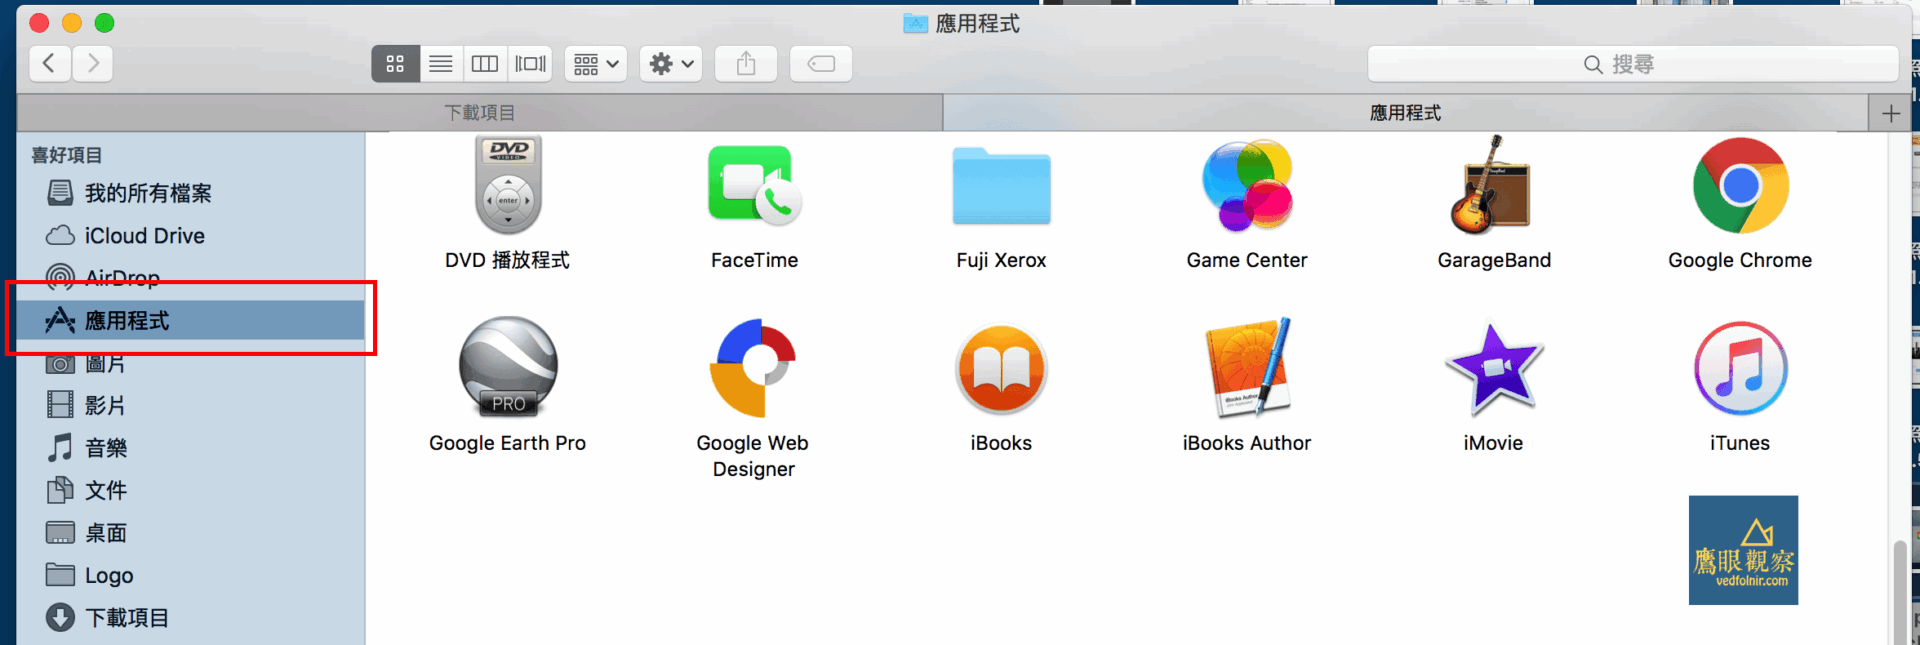Open AirDrop in sidebar

coord(190,278)
